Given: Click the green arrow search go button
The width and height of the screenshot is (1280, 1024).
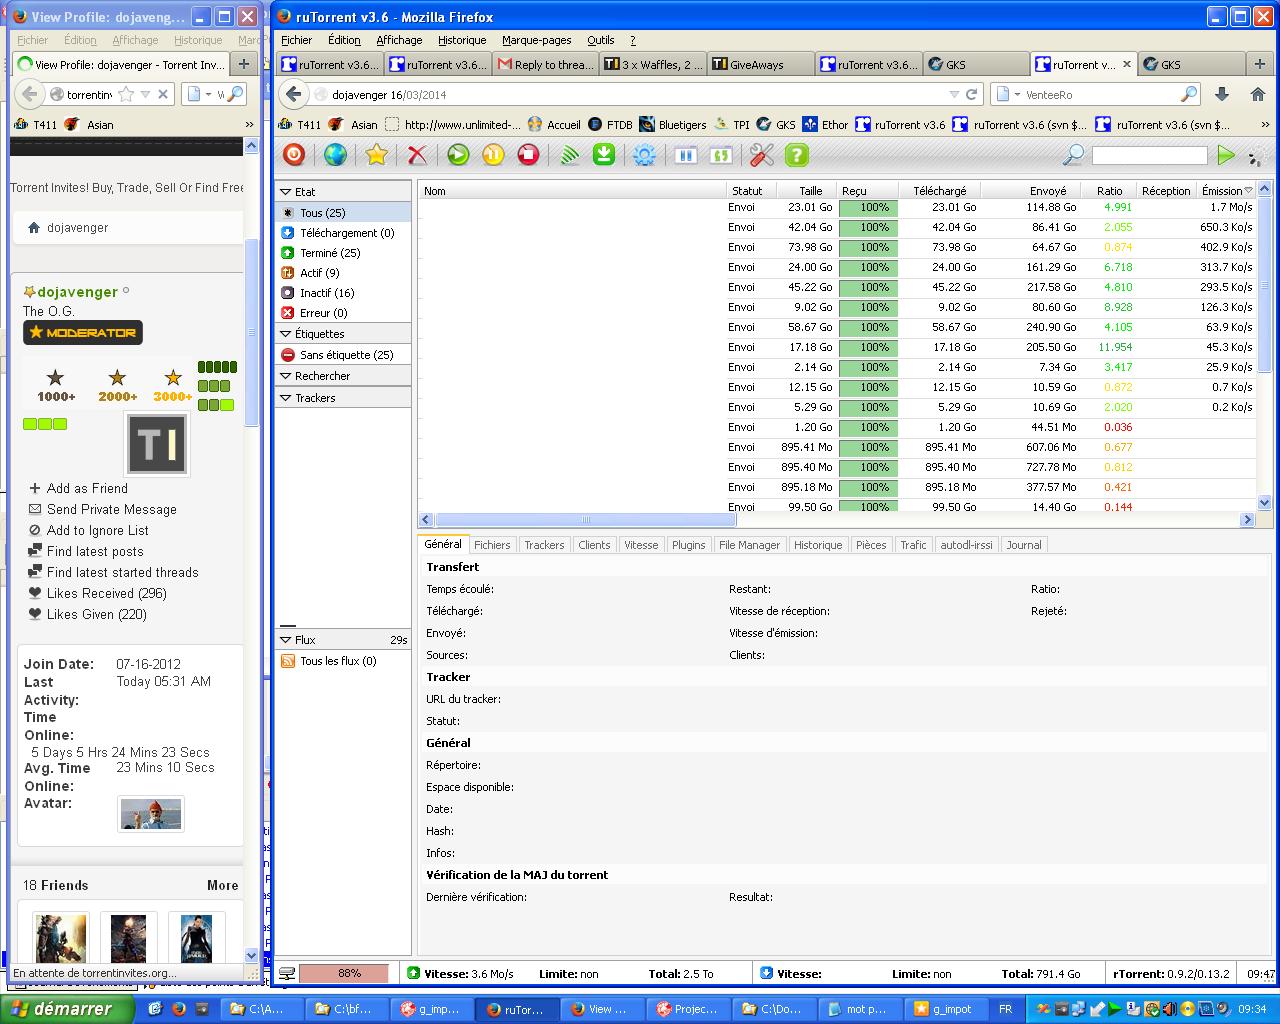Looking at the screenshot, I should (x=1226, y=155).
